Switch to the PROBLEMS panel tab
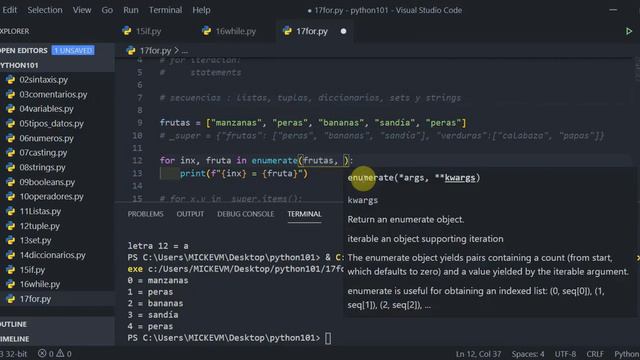640x360 pixels. point(145,214)
